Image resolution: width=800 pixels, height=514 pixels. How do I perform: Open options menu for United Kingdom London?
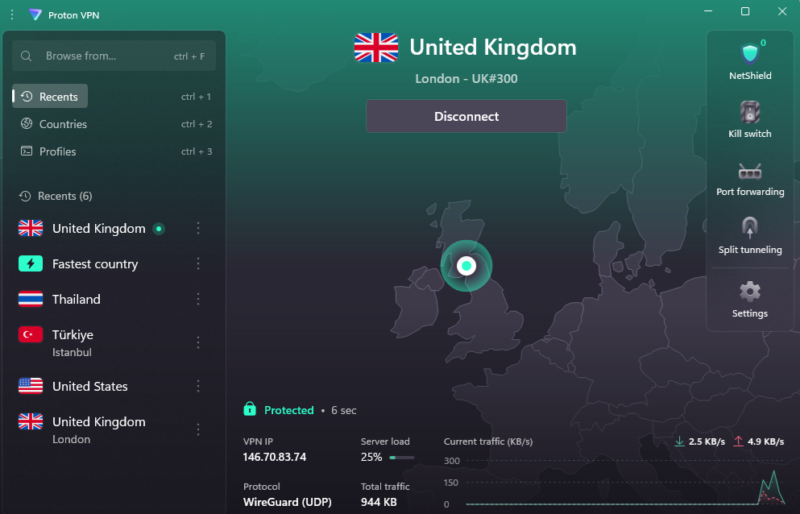coord(198,429)
